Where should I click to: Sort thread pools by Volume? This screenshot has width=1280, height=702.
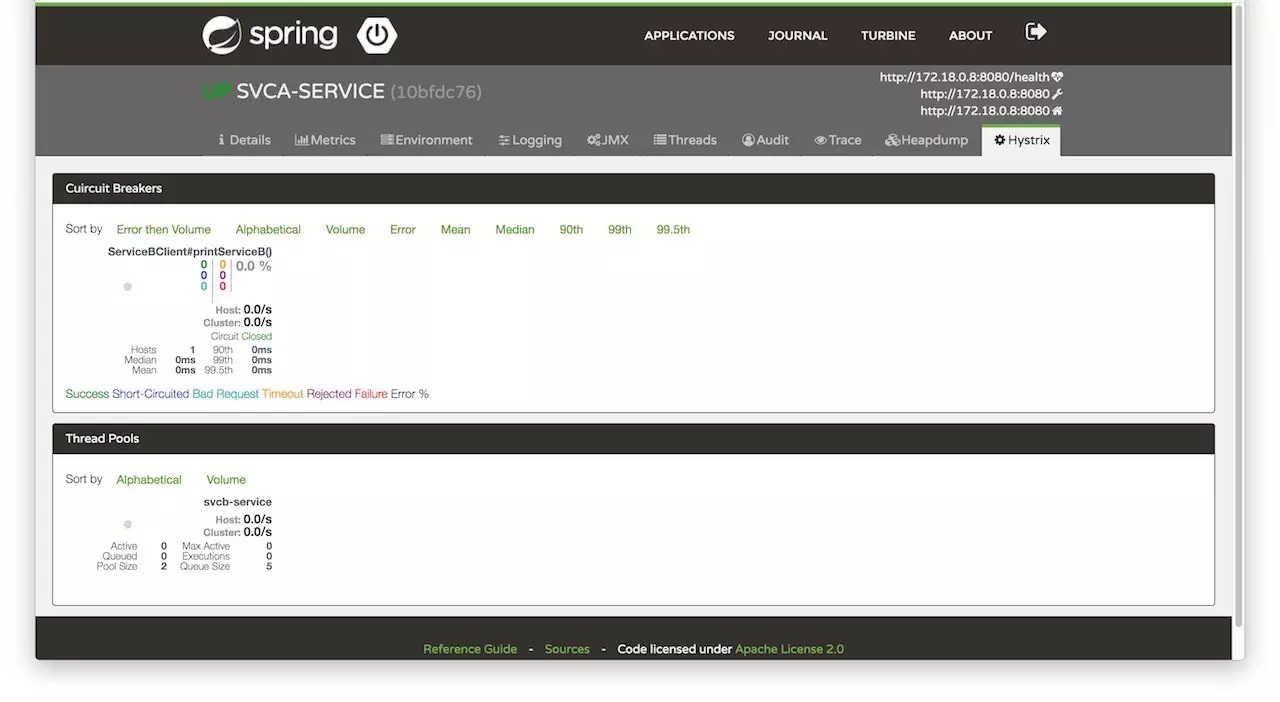click(226, 480)
